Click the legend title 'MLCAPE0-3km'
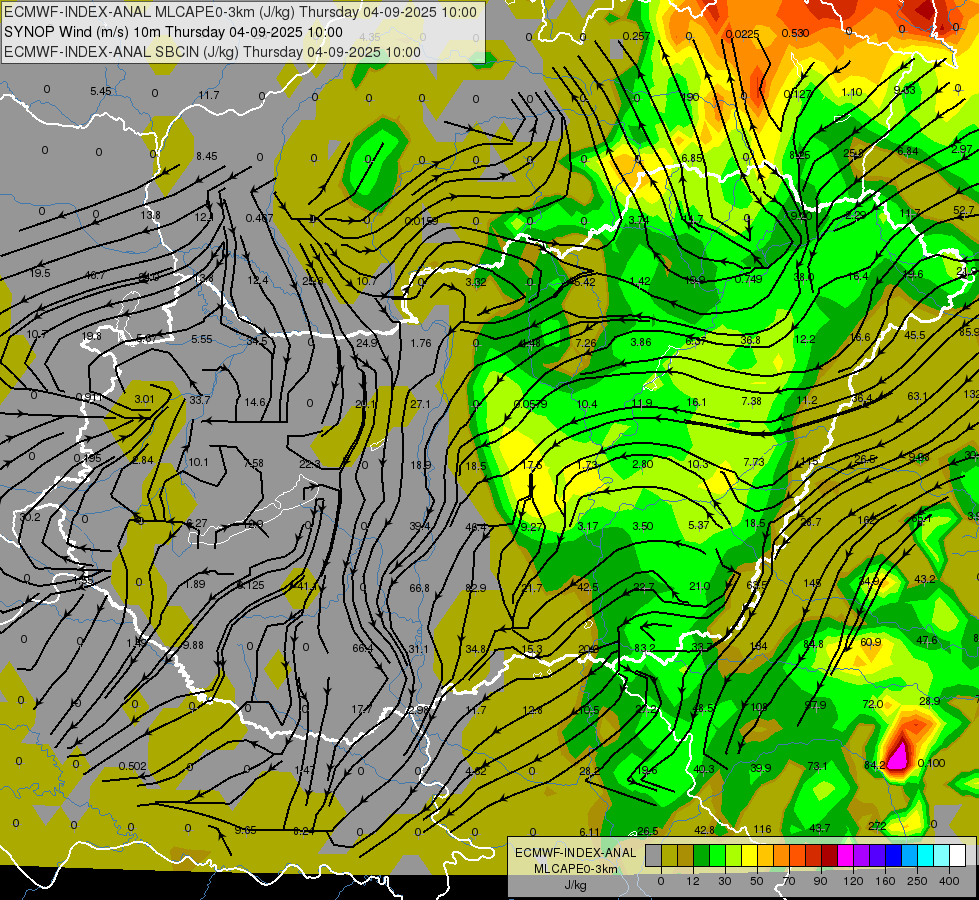The image size is (979, 900). 575,869
